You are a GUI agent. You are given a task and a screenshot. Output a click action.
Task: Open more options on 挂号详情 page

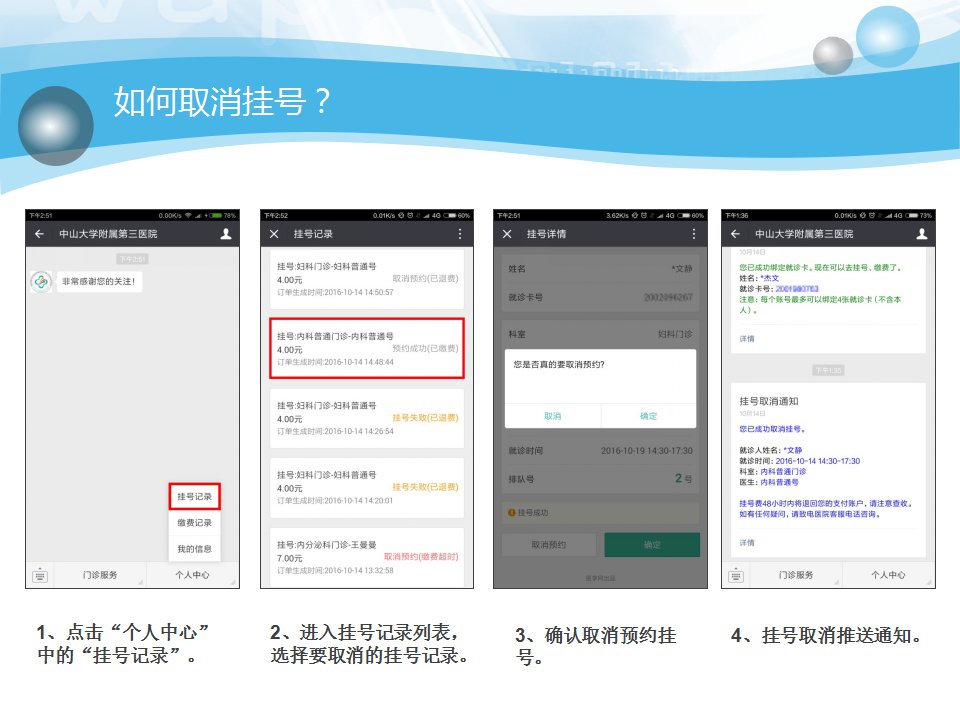(694, 234)
